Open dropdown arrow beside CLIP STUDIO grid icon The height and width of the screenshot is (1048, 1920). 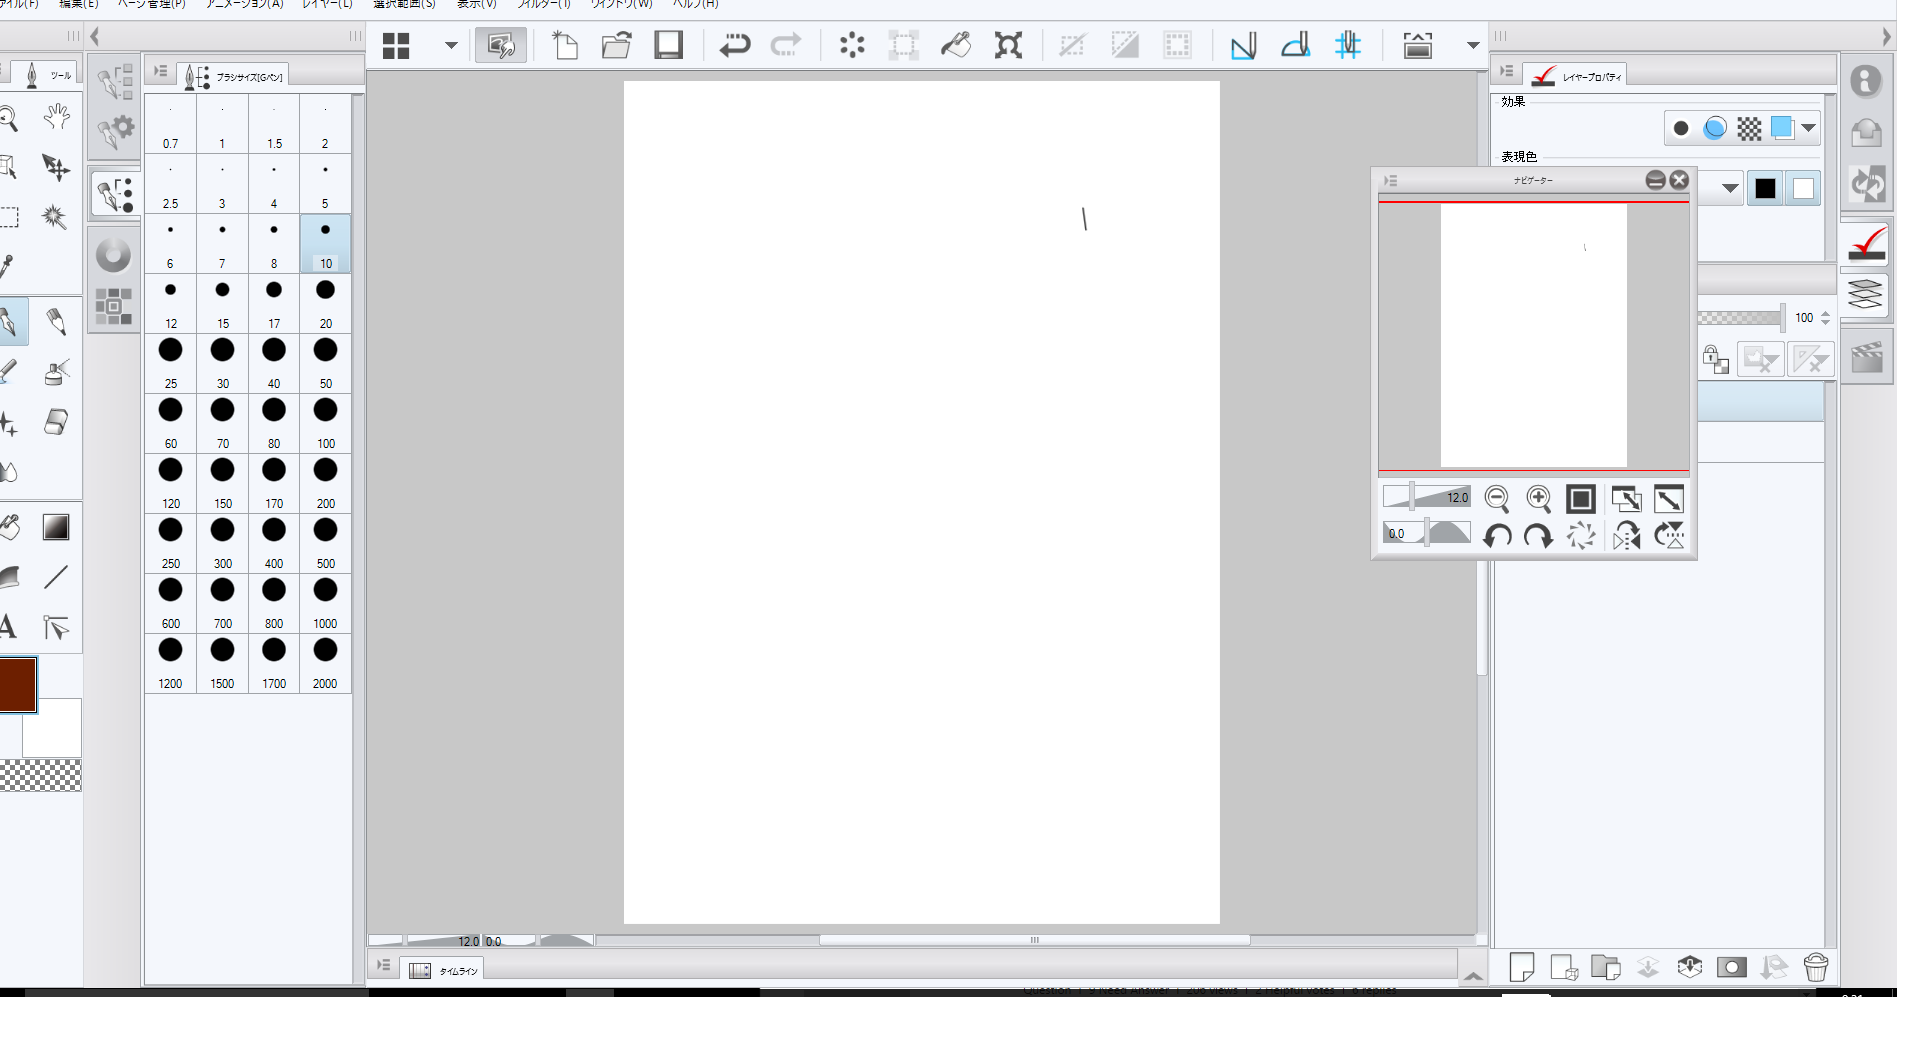[451, 45]
